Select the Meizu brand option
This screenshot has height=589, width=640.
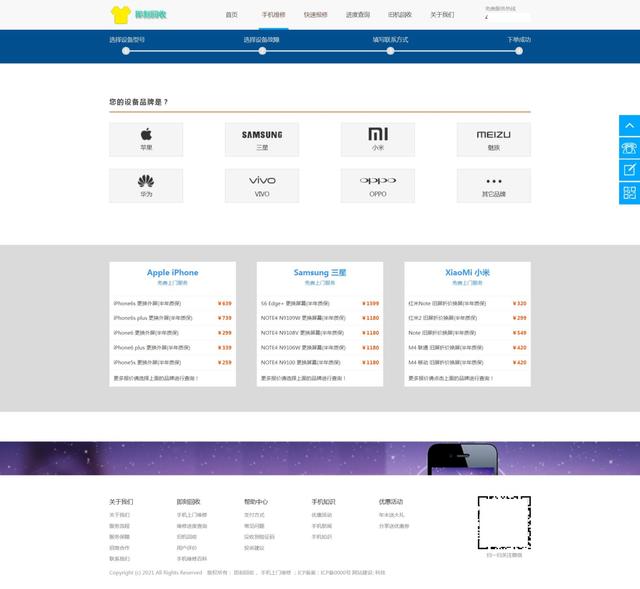coord(493,134)
